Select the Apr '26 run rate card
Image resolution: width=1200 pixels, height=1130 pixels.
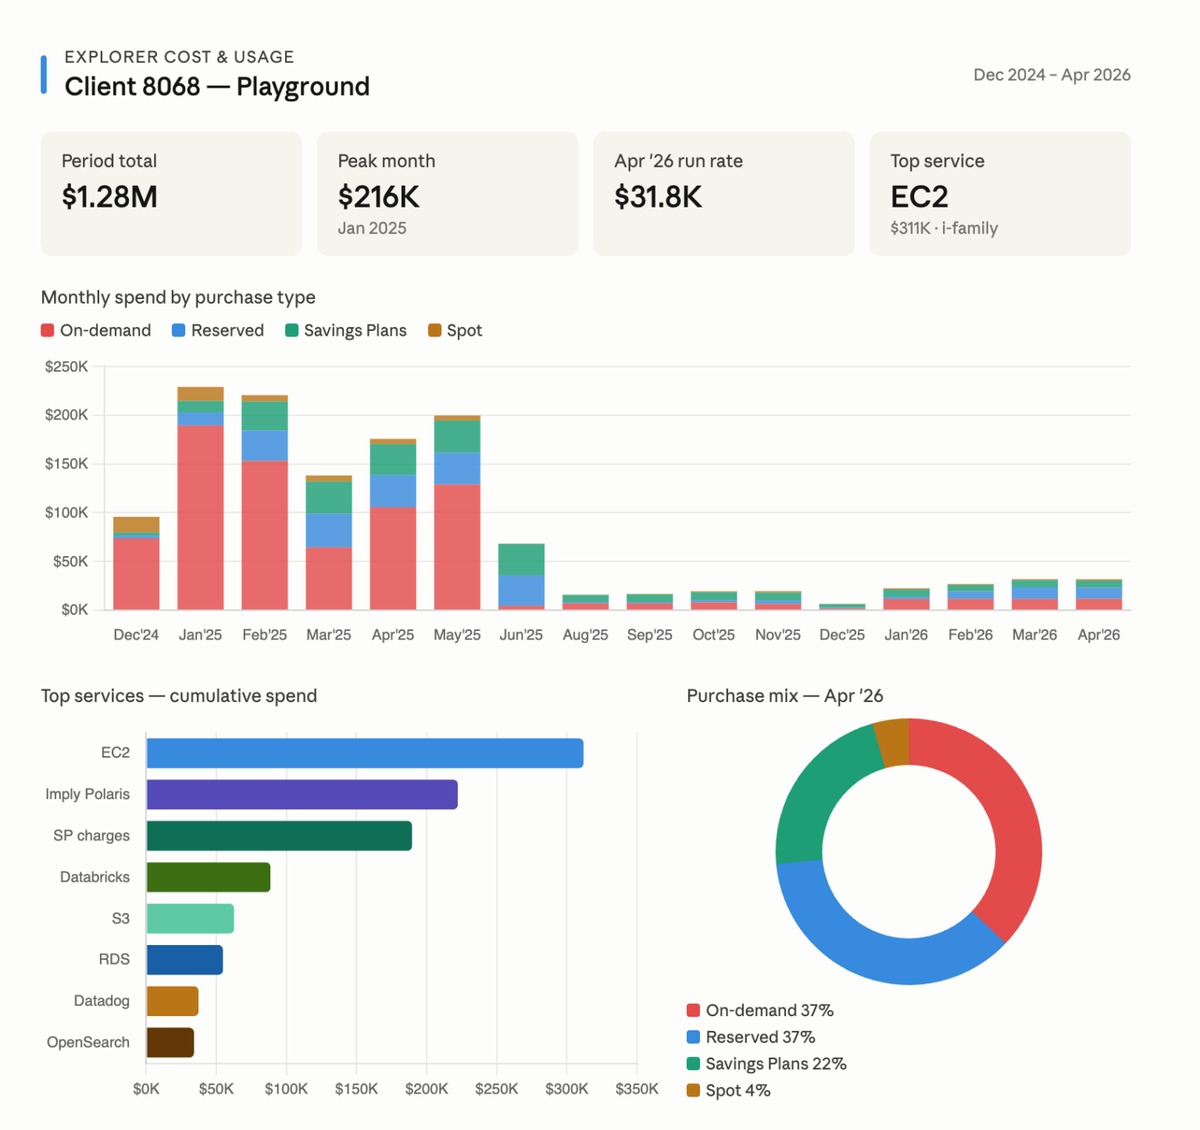pyautogui.click(x=723, y=193)
